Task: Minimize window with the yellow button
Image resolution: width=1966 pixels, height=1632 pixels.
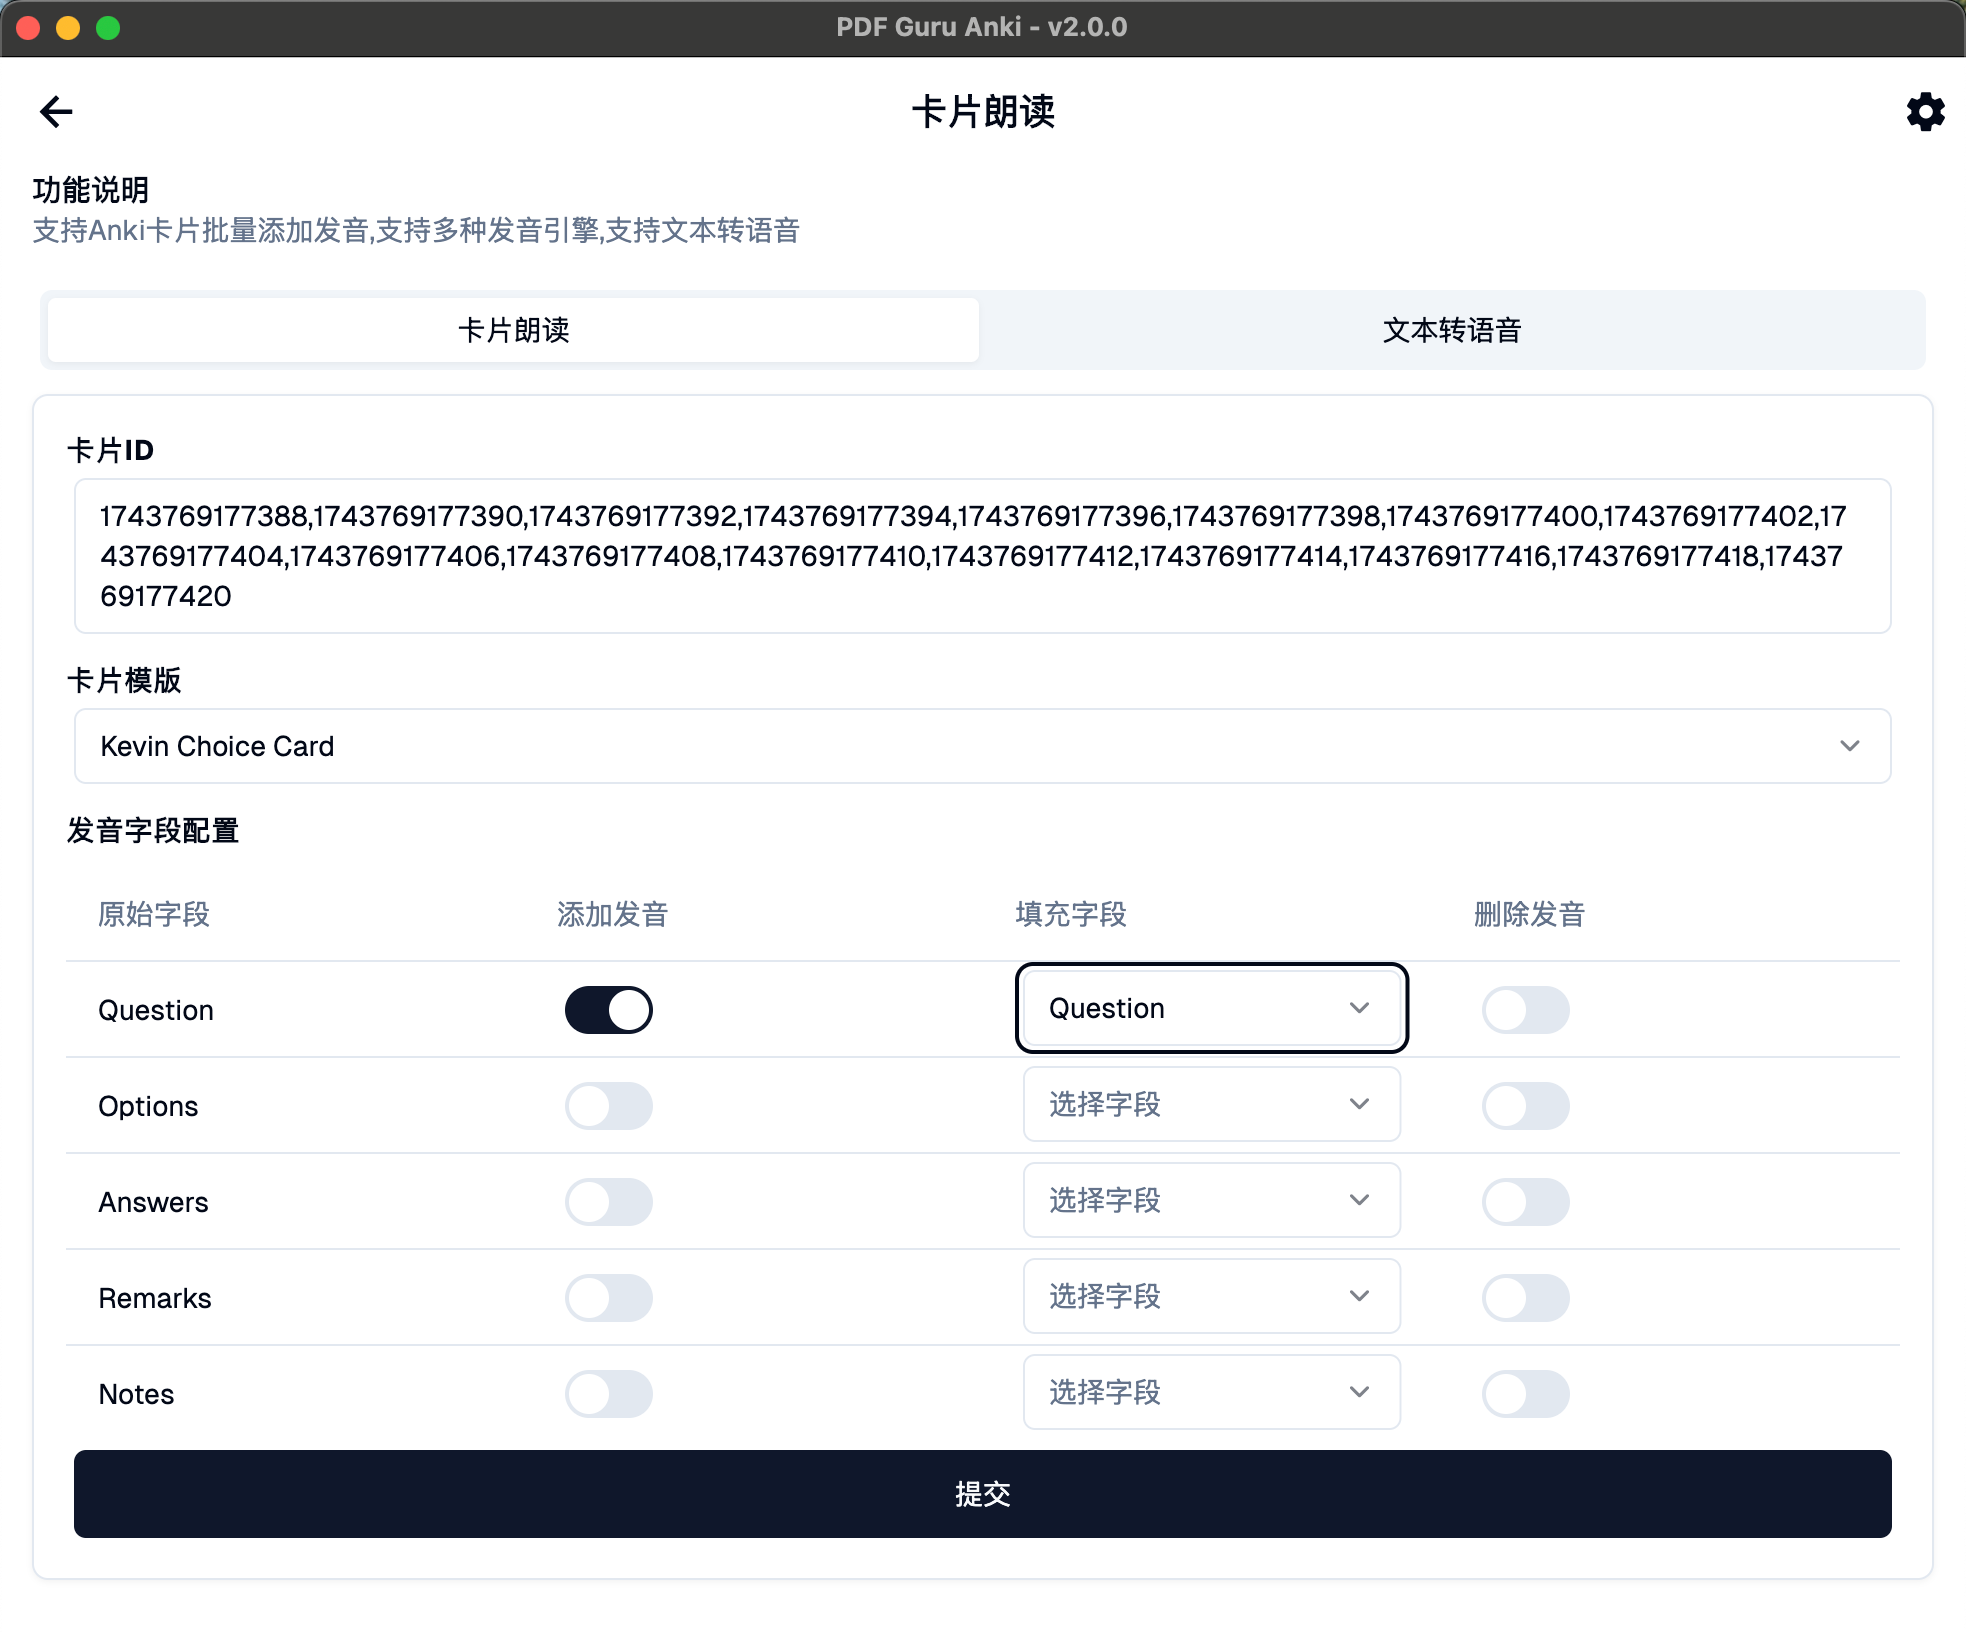Action: point(68,28)
